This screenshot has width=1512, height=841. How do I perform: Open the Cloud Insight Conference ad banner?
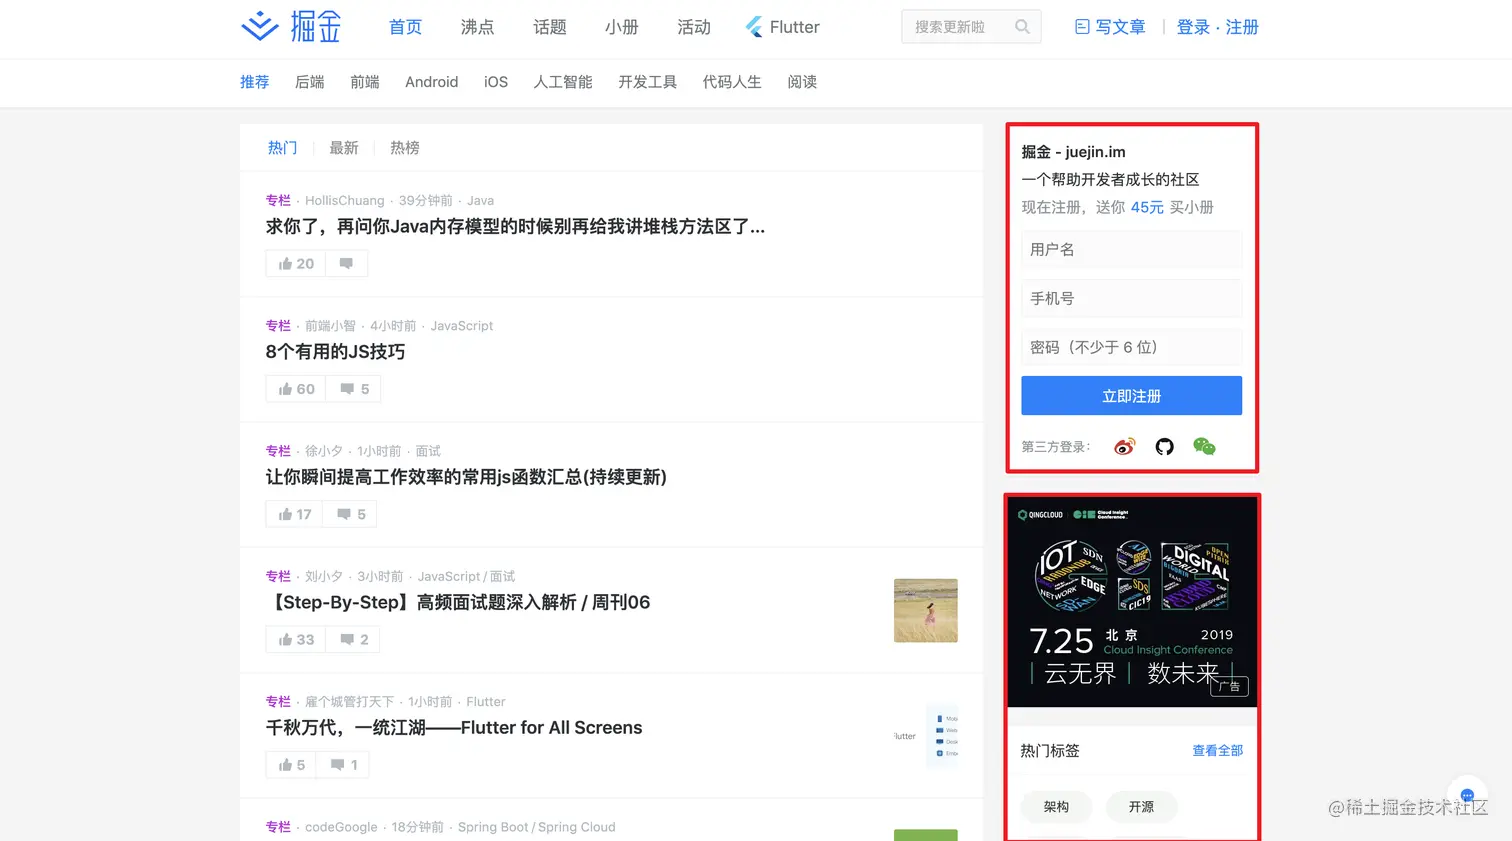pos(1131,602)
